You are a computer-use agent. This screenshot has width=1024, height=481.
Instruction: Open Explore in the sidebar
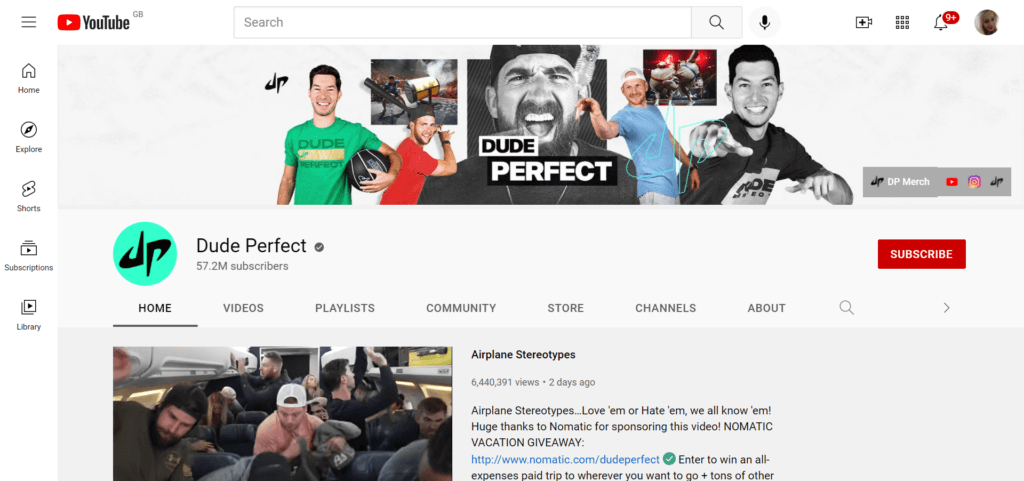pos(29,137)
